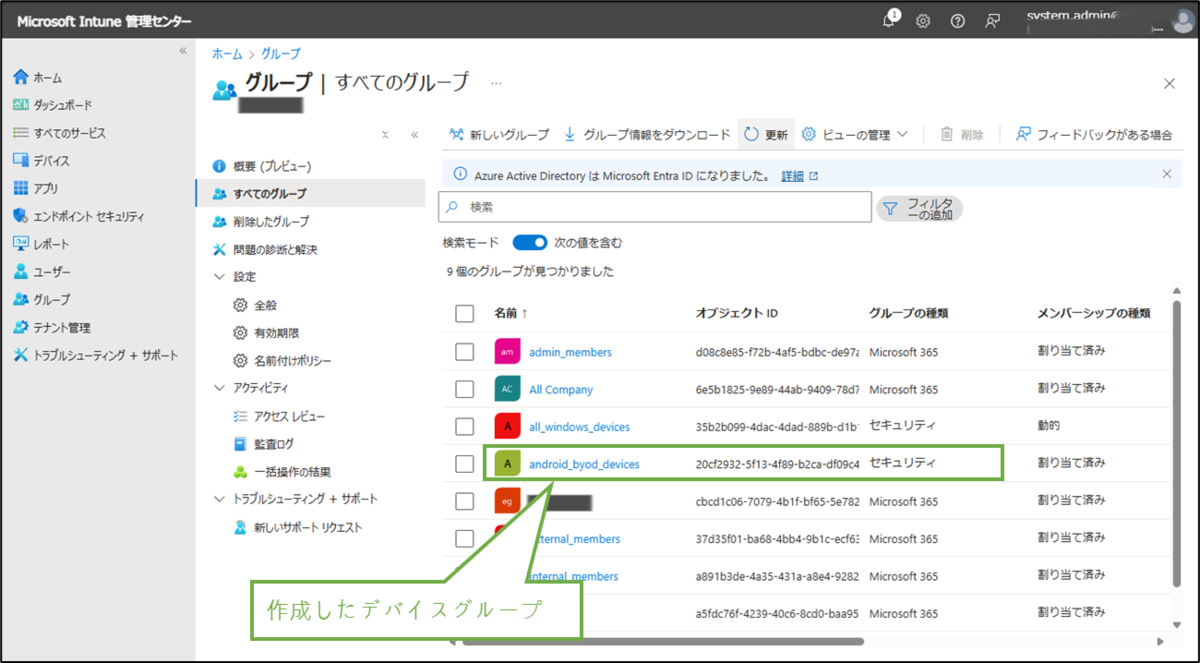Open the android_byod_devices group link
Screen dimensions: 1200x663
tap(584, 464)
